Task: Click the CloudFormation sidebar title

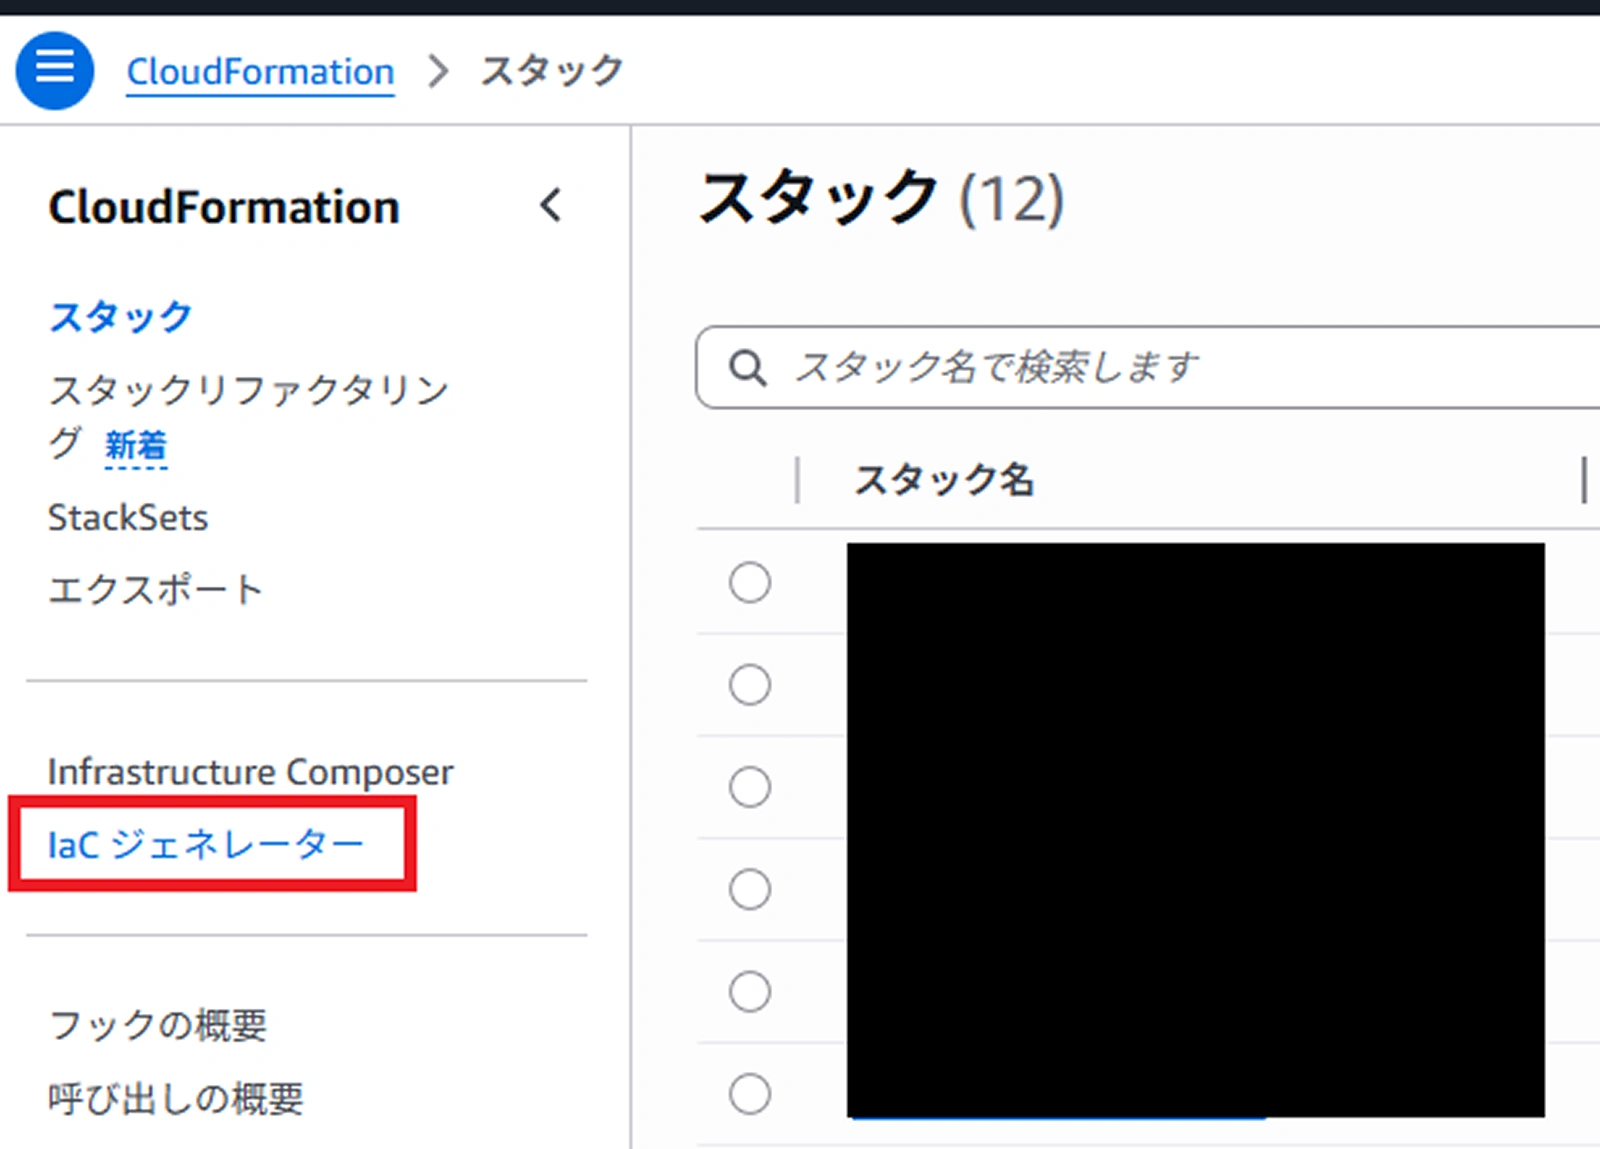Action: pyautogui.click(x=224, y=207)
